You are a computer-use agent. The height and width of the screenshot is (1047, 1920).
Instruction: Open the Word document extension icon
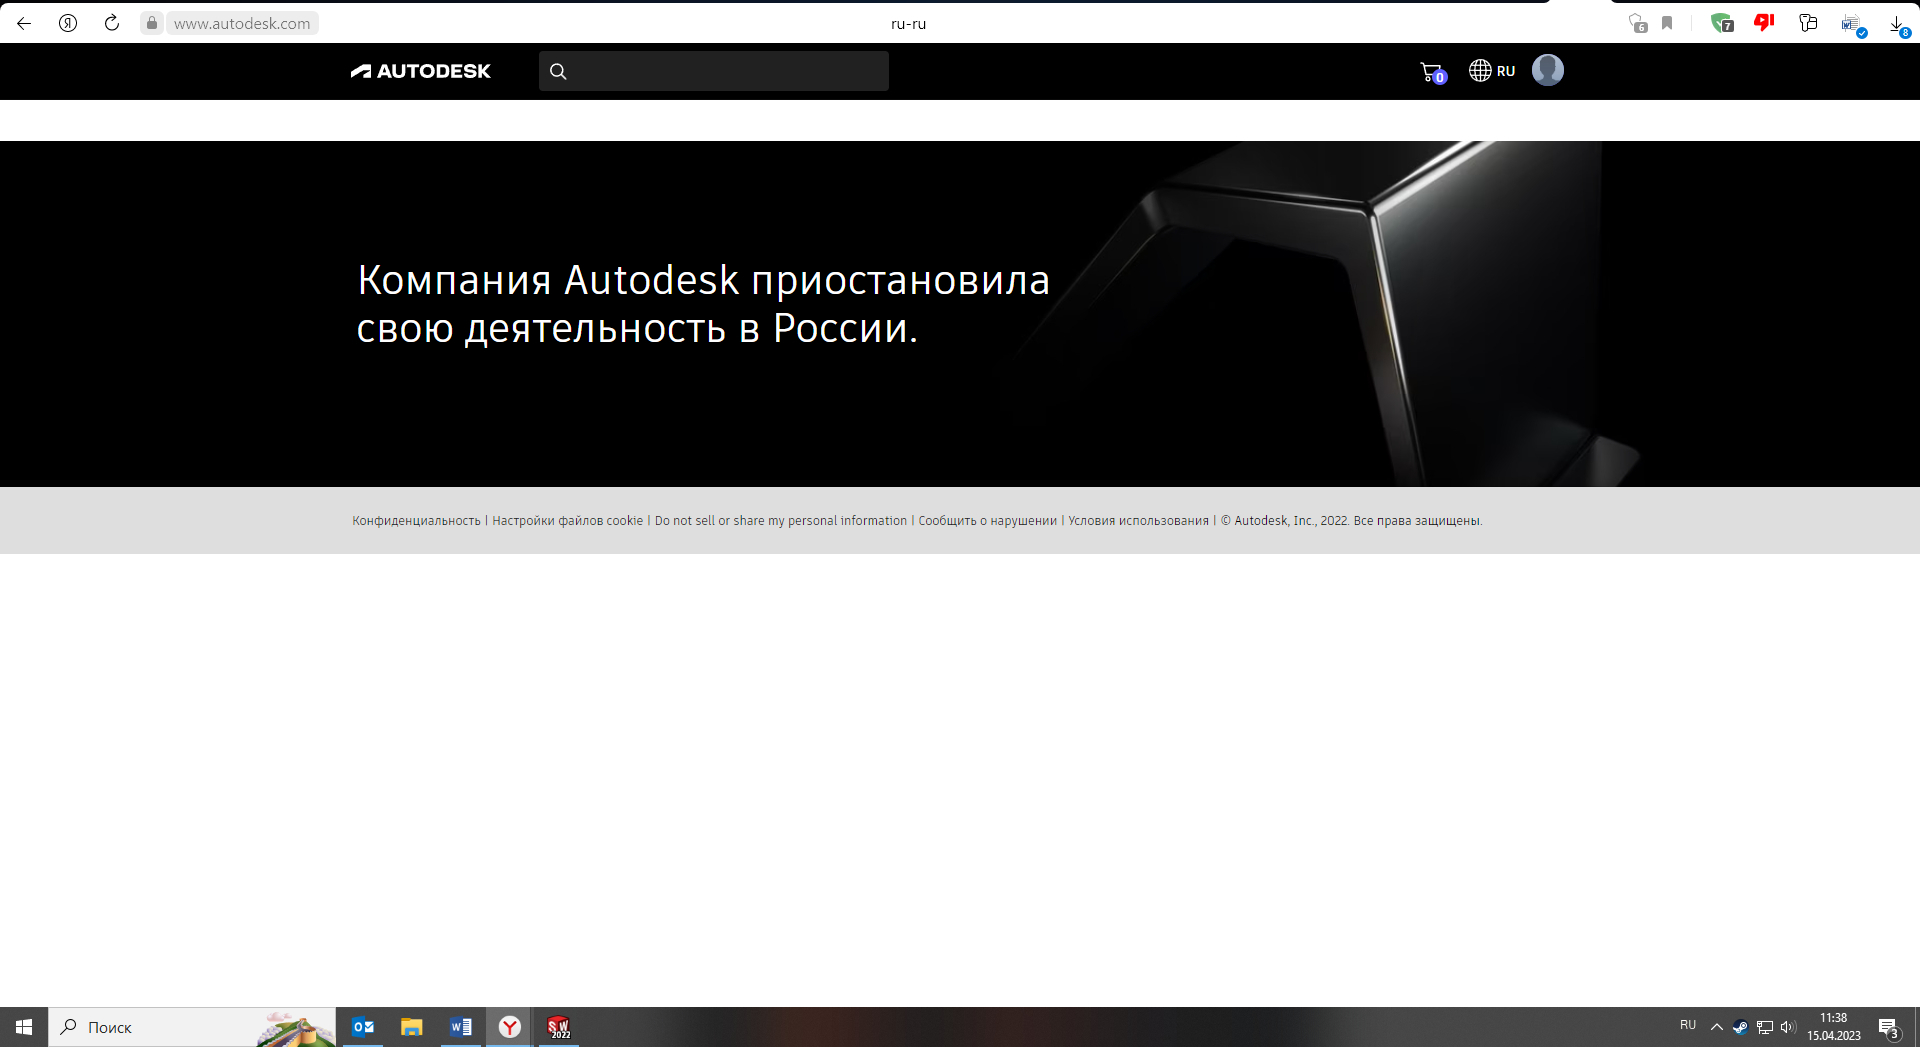pyautogui.click(x=1853, y=24)
